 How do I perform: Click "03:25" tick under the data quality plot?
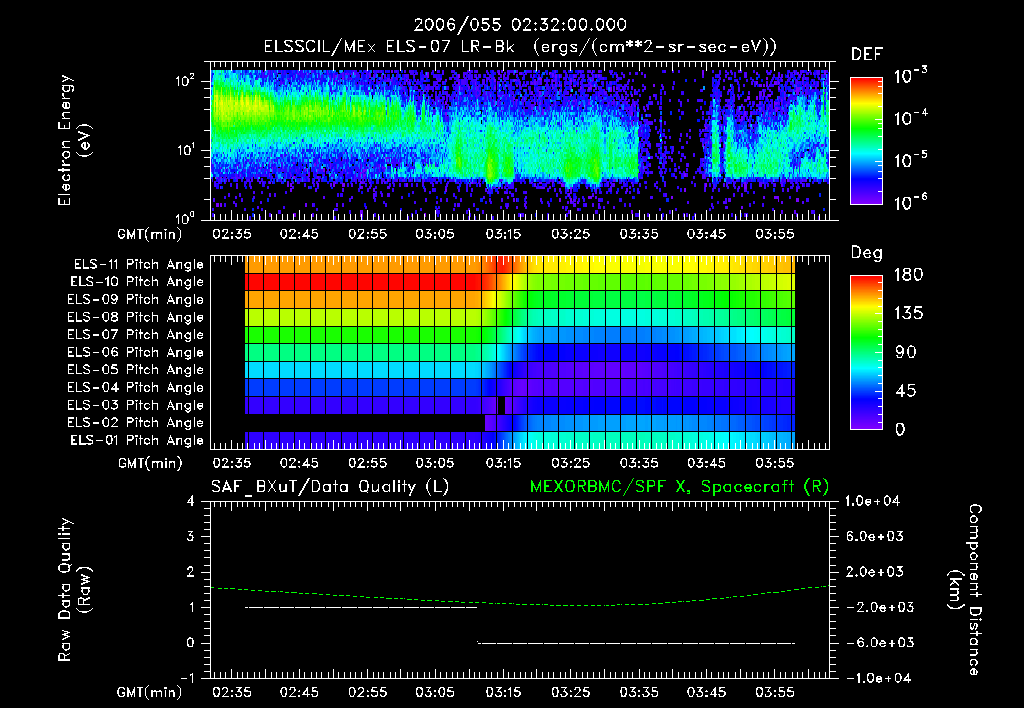(571, 692)
